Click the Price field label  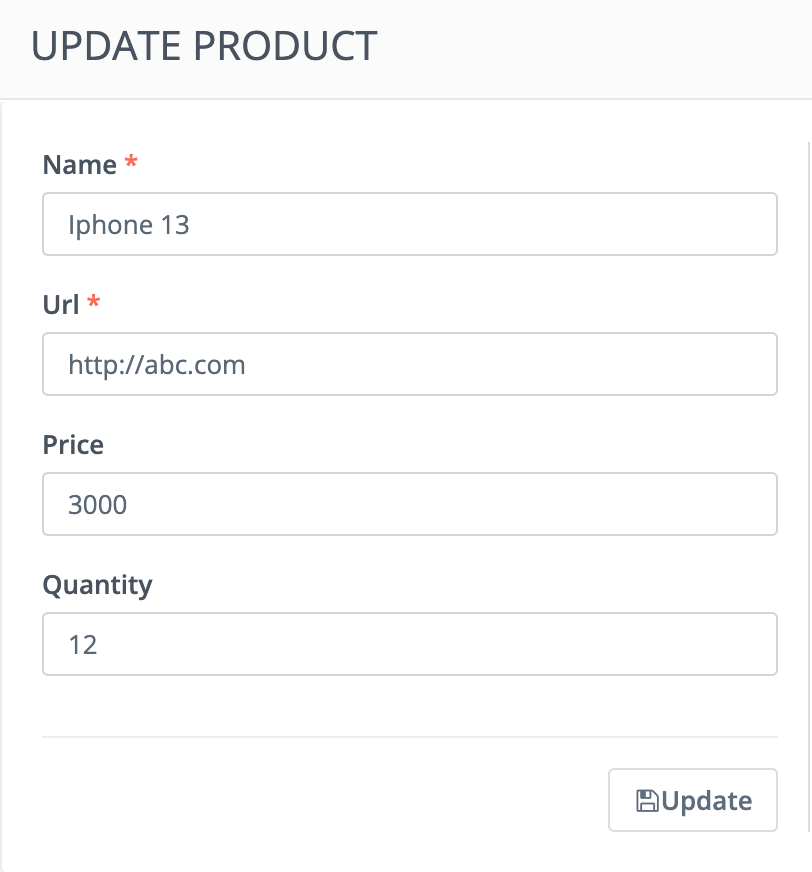[73, 444]
